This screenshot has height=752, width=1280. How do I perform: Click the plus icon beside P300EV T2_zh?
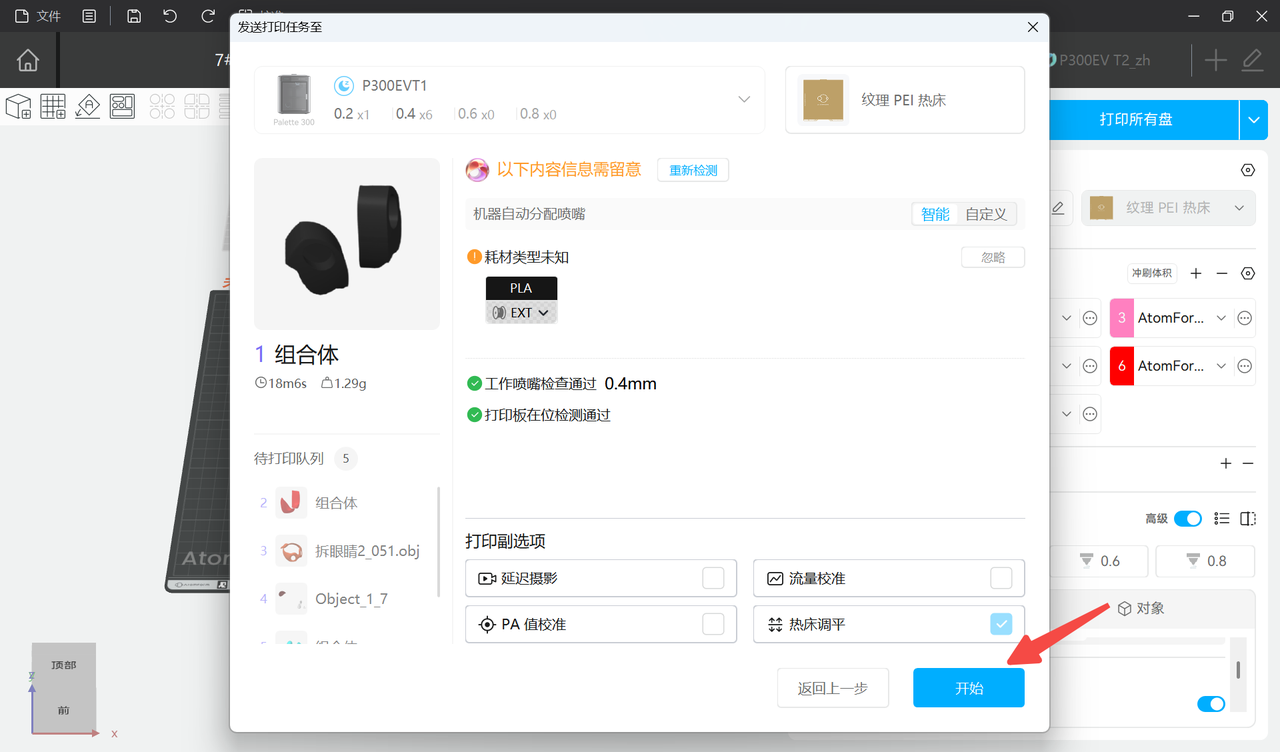tap(1215, 60)
